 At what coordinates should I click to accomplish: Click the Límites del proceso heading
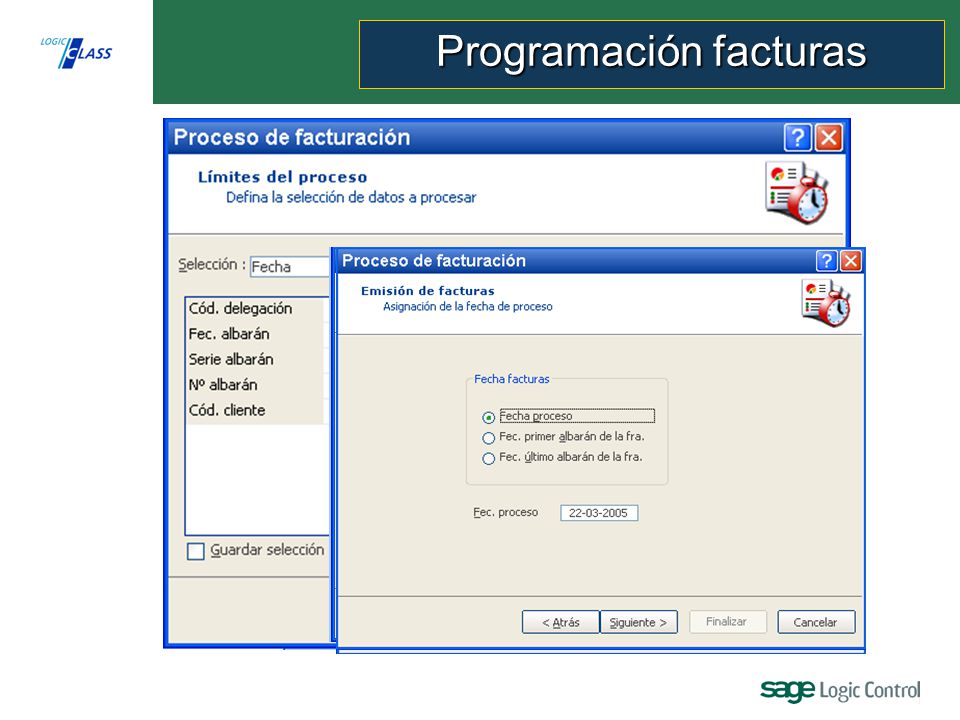[282, 177]
